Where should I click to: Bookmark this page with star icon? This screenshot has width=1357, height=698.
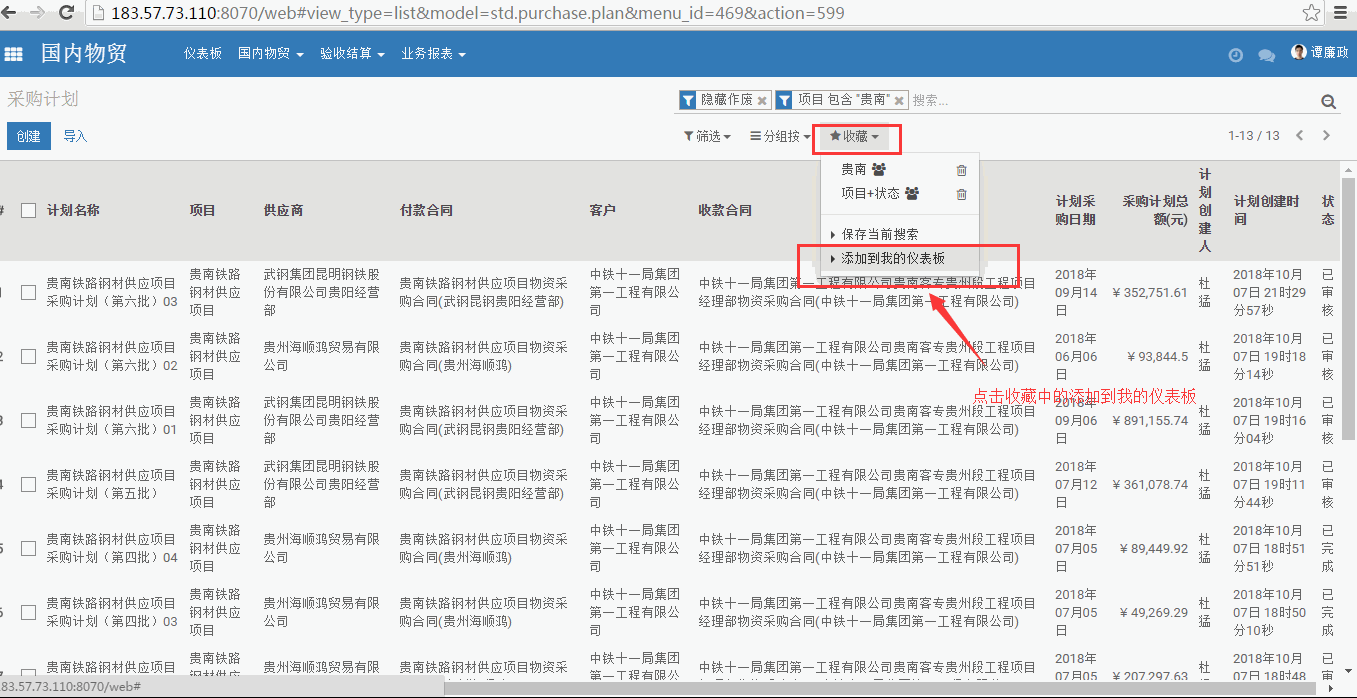[x=1311, y=13]
